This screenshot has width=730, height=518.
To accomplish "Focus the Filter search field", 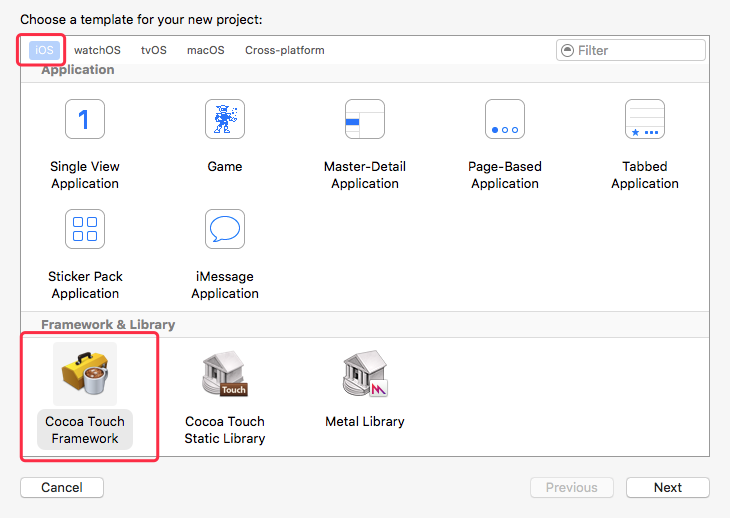I will 630,50.
